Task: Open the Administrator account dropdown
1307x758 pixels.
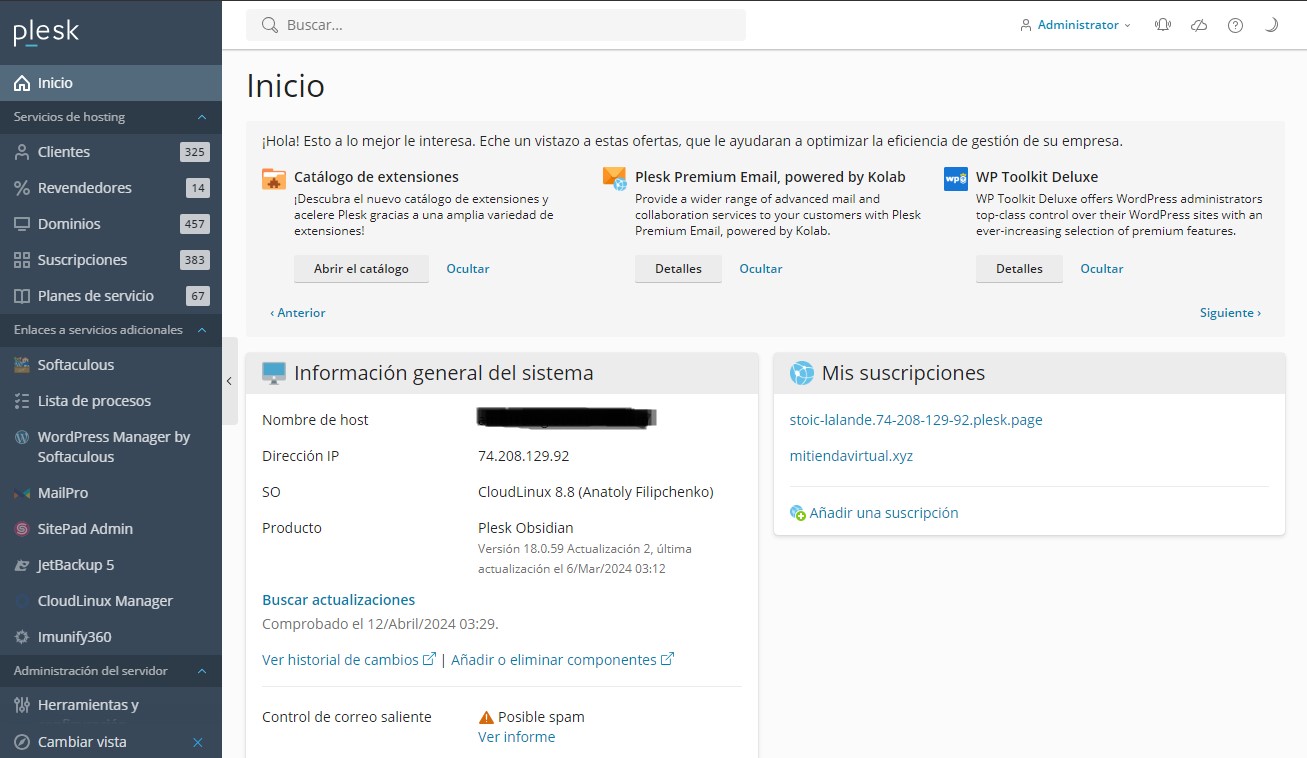Action: [x=1075, y=24]
